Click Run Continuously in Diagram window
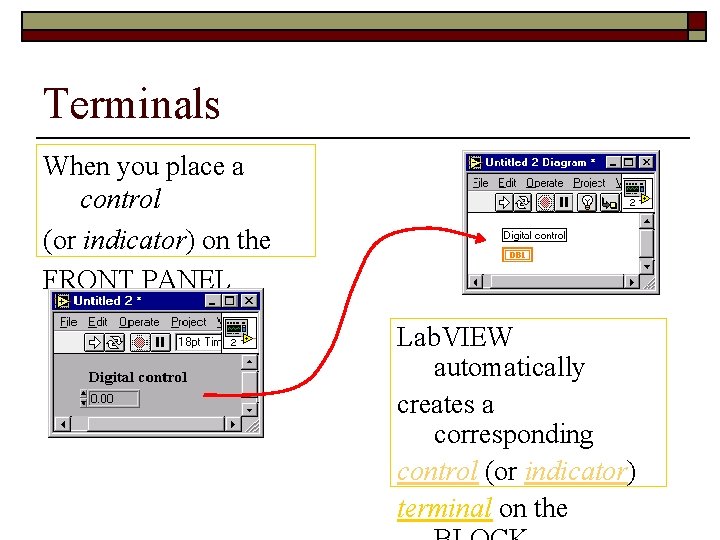 [x=522, y=202]
